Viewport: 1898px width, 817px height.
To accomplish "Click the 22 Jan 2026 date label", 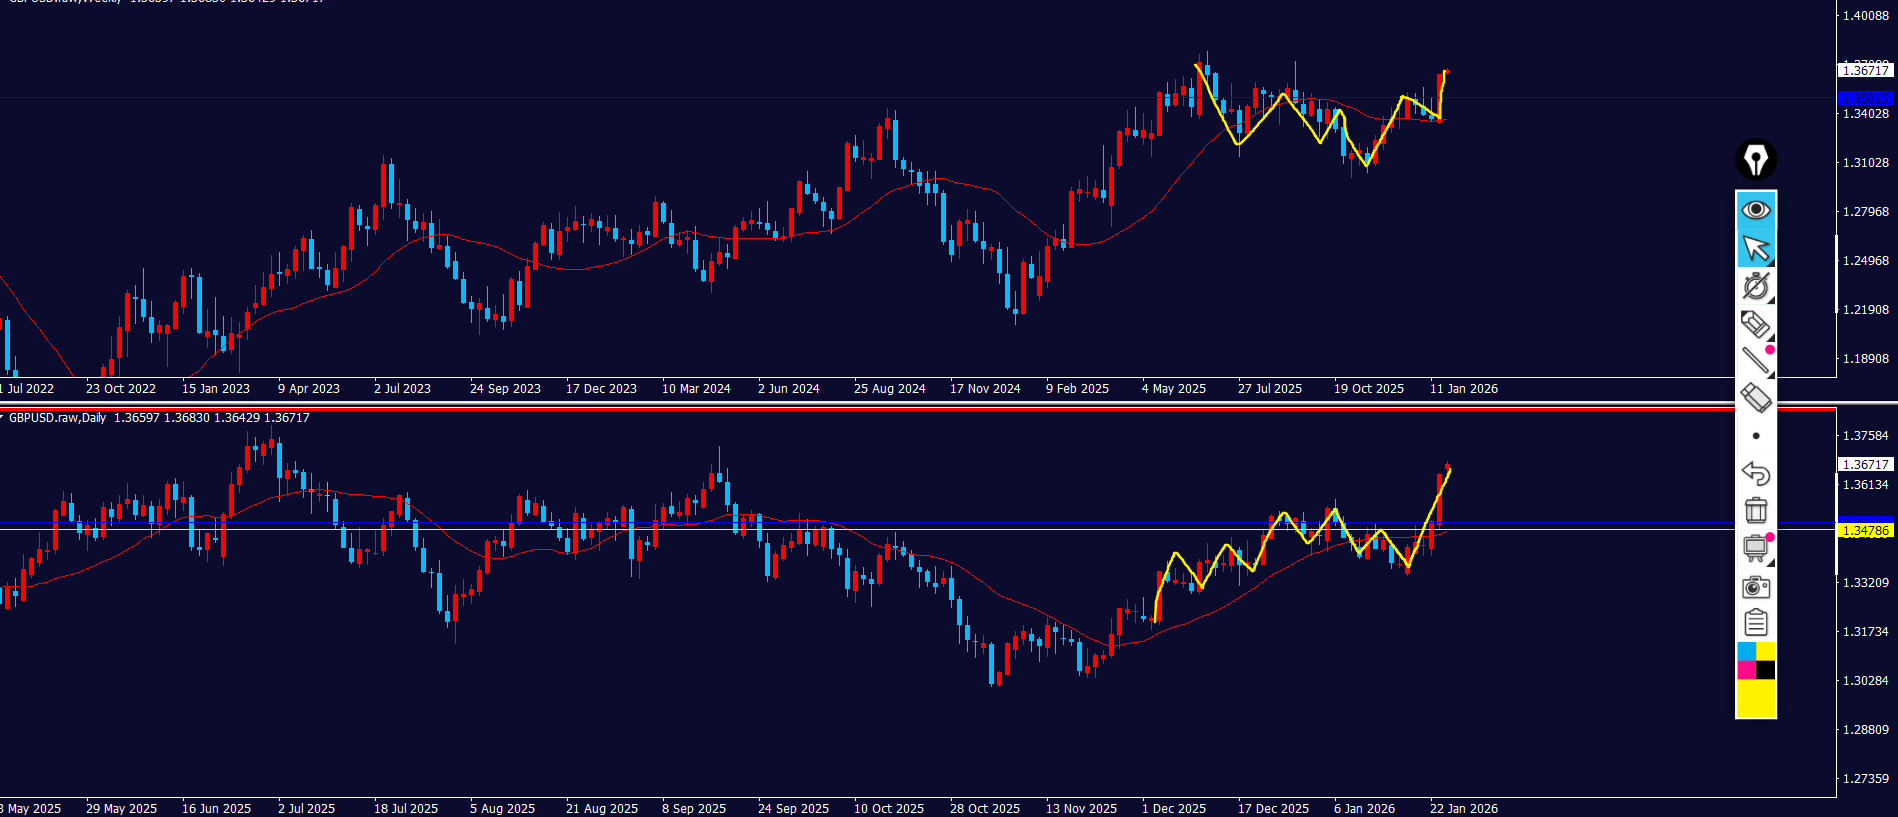I will coord(1463,808).
